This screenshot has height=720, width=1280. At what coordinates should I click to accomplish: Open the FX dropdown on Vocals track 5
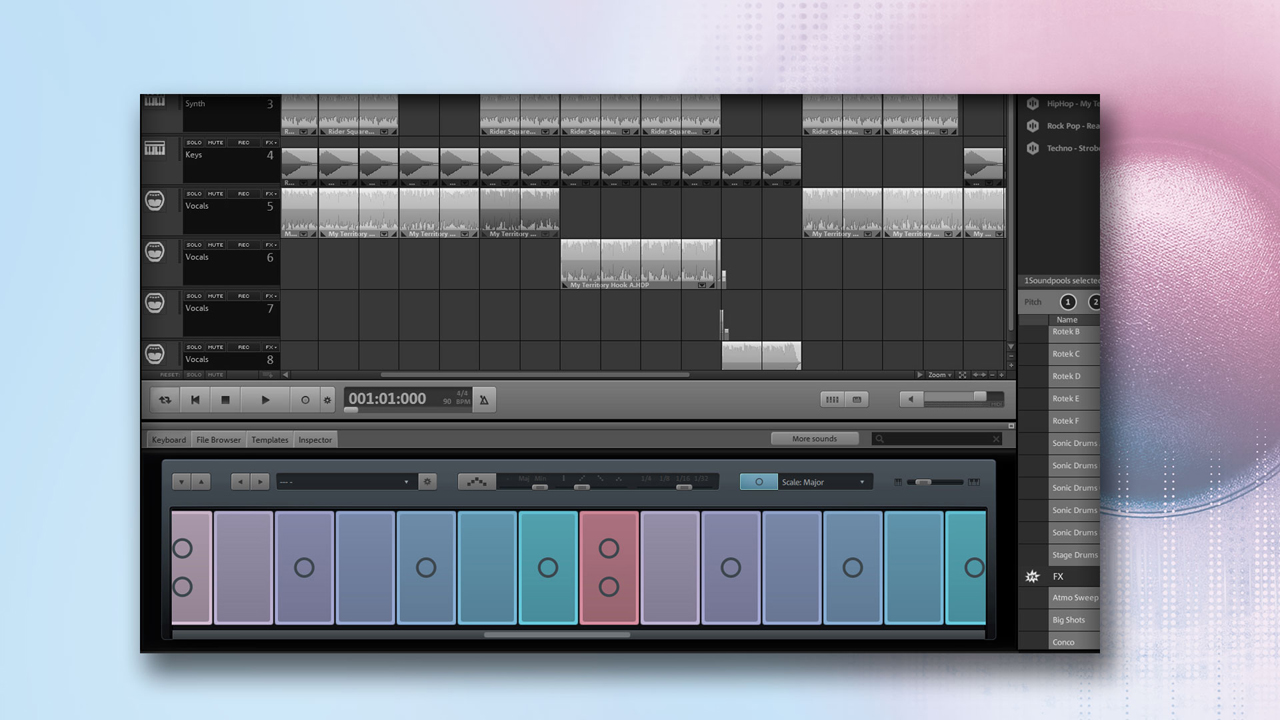(269, 194)
